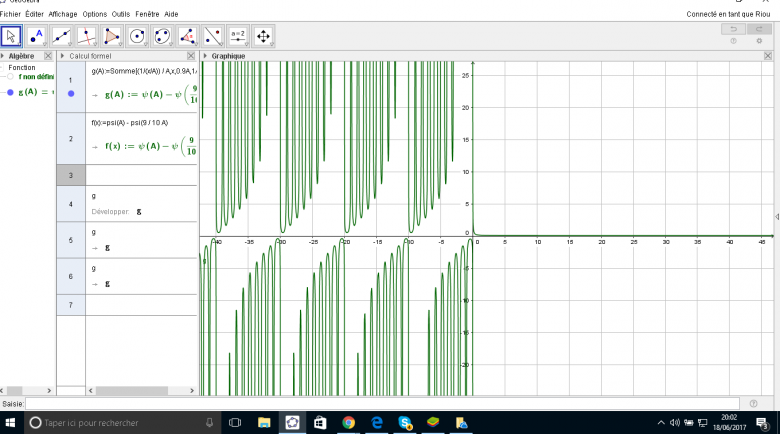Select the Point tool
The height and width of the screenshot is (434, 780).
click(37, 37)
